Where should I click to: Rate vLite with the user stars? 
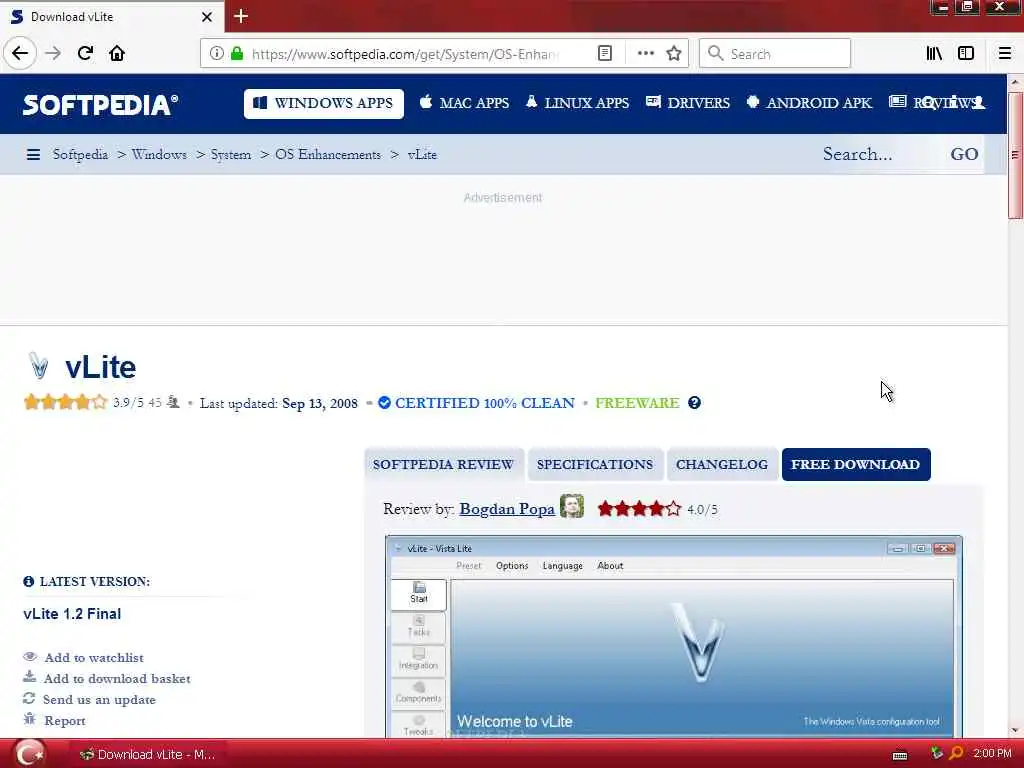[x=65, y=402]
